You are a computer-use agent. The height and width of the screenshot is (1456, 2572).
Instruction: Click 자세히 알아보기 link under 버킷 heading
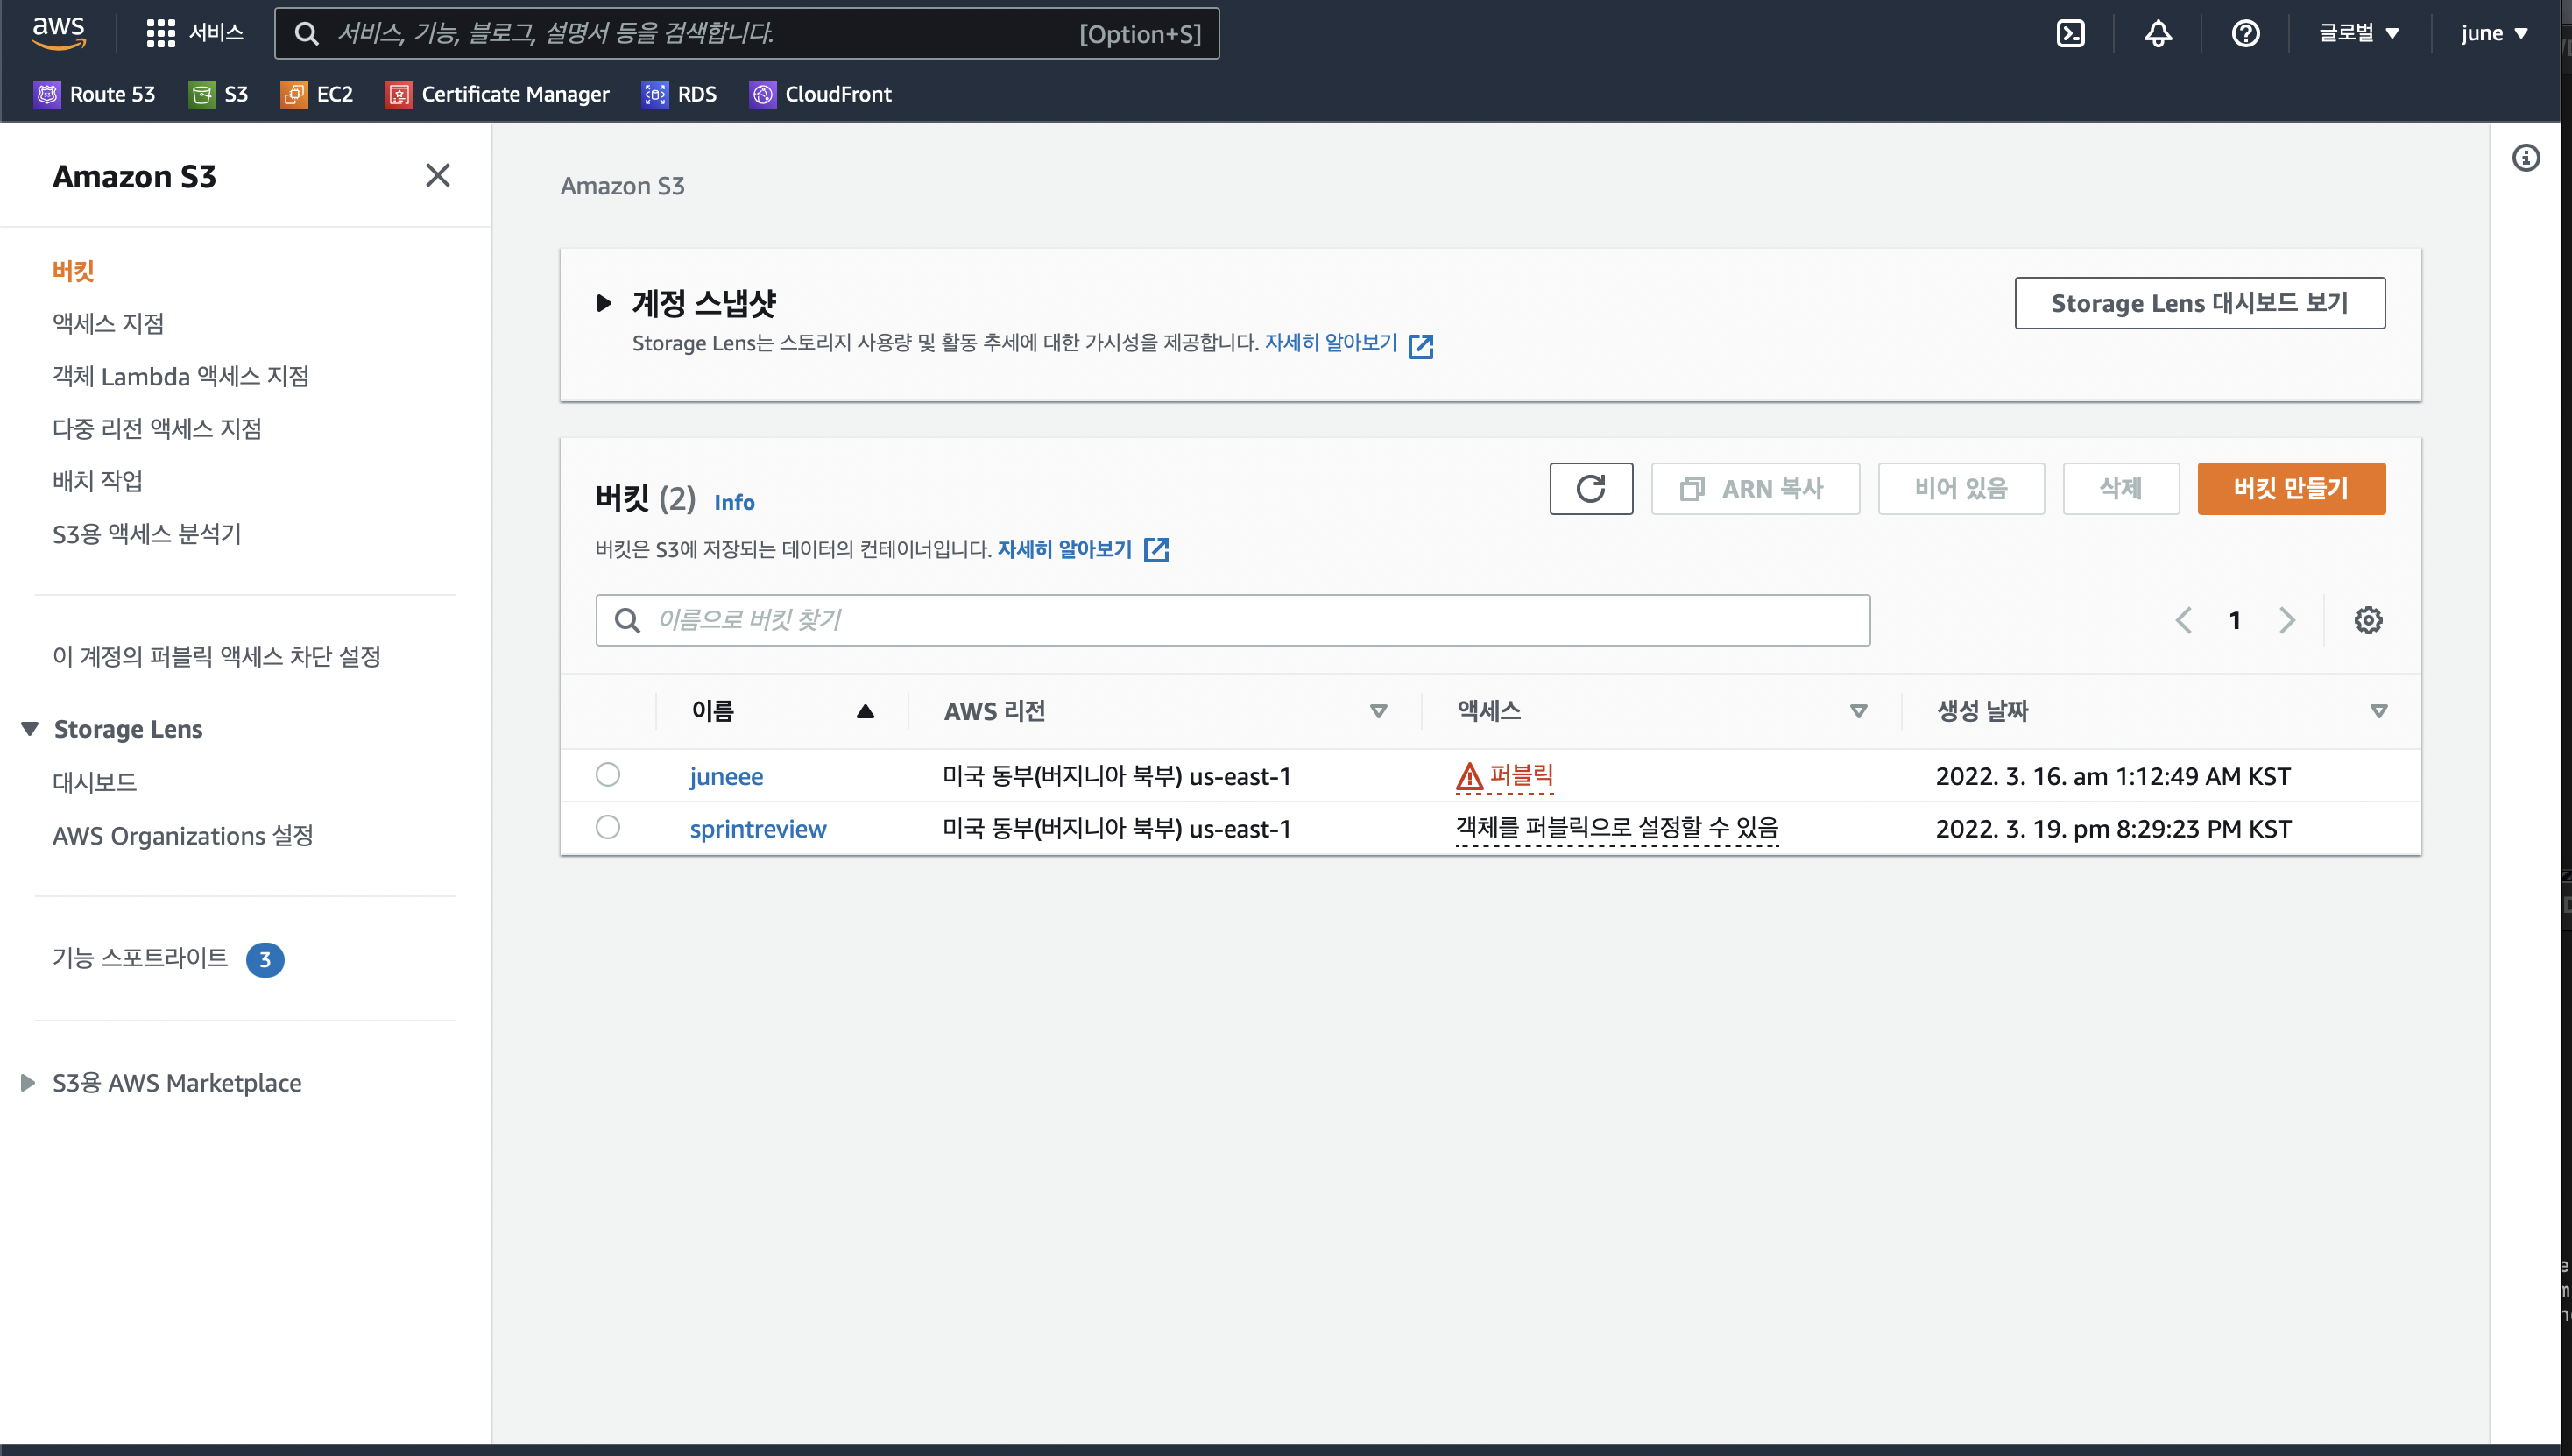pyautogui.click(x=1064, y=549)
